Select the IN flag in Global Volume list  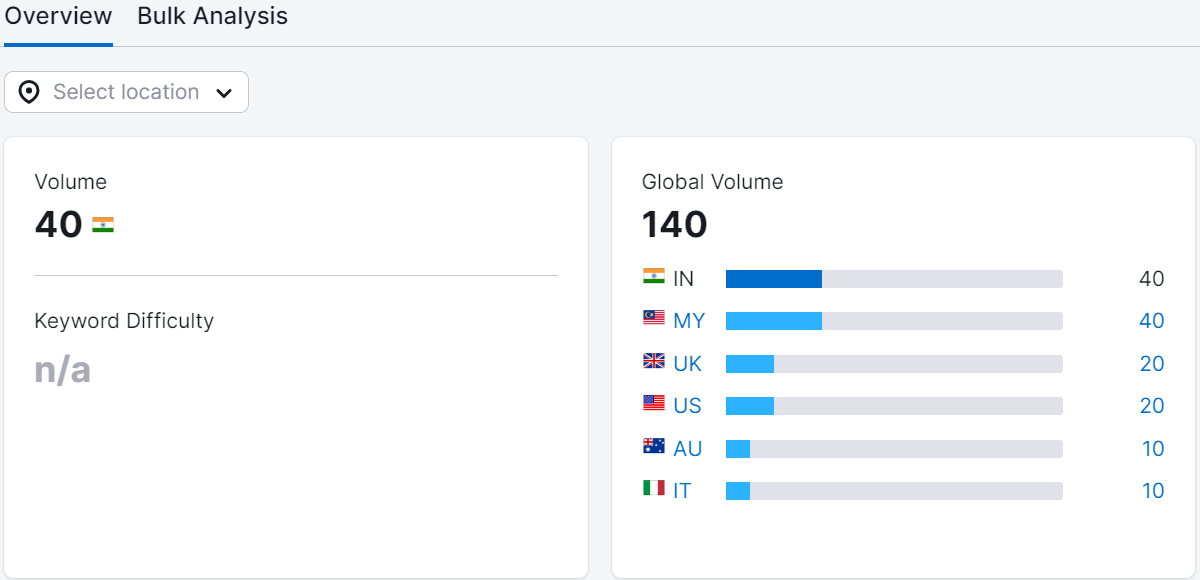[652, 278]
